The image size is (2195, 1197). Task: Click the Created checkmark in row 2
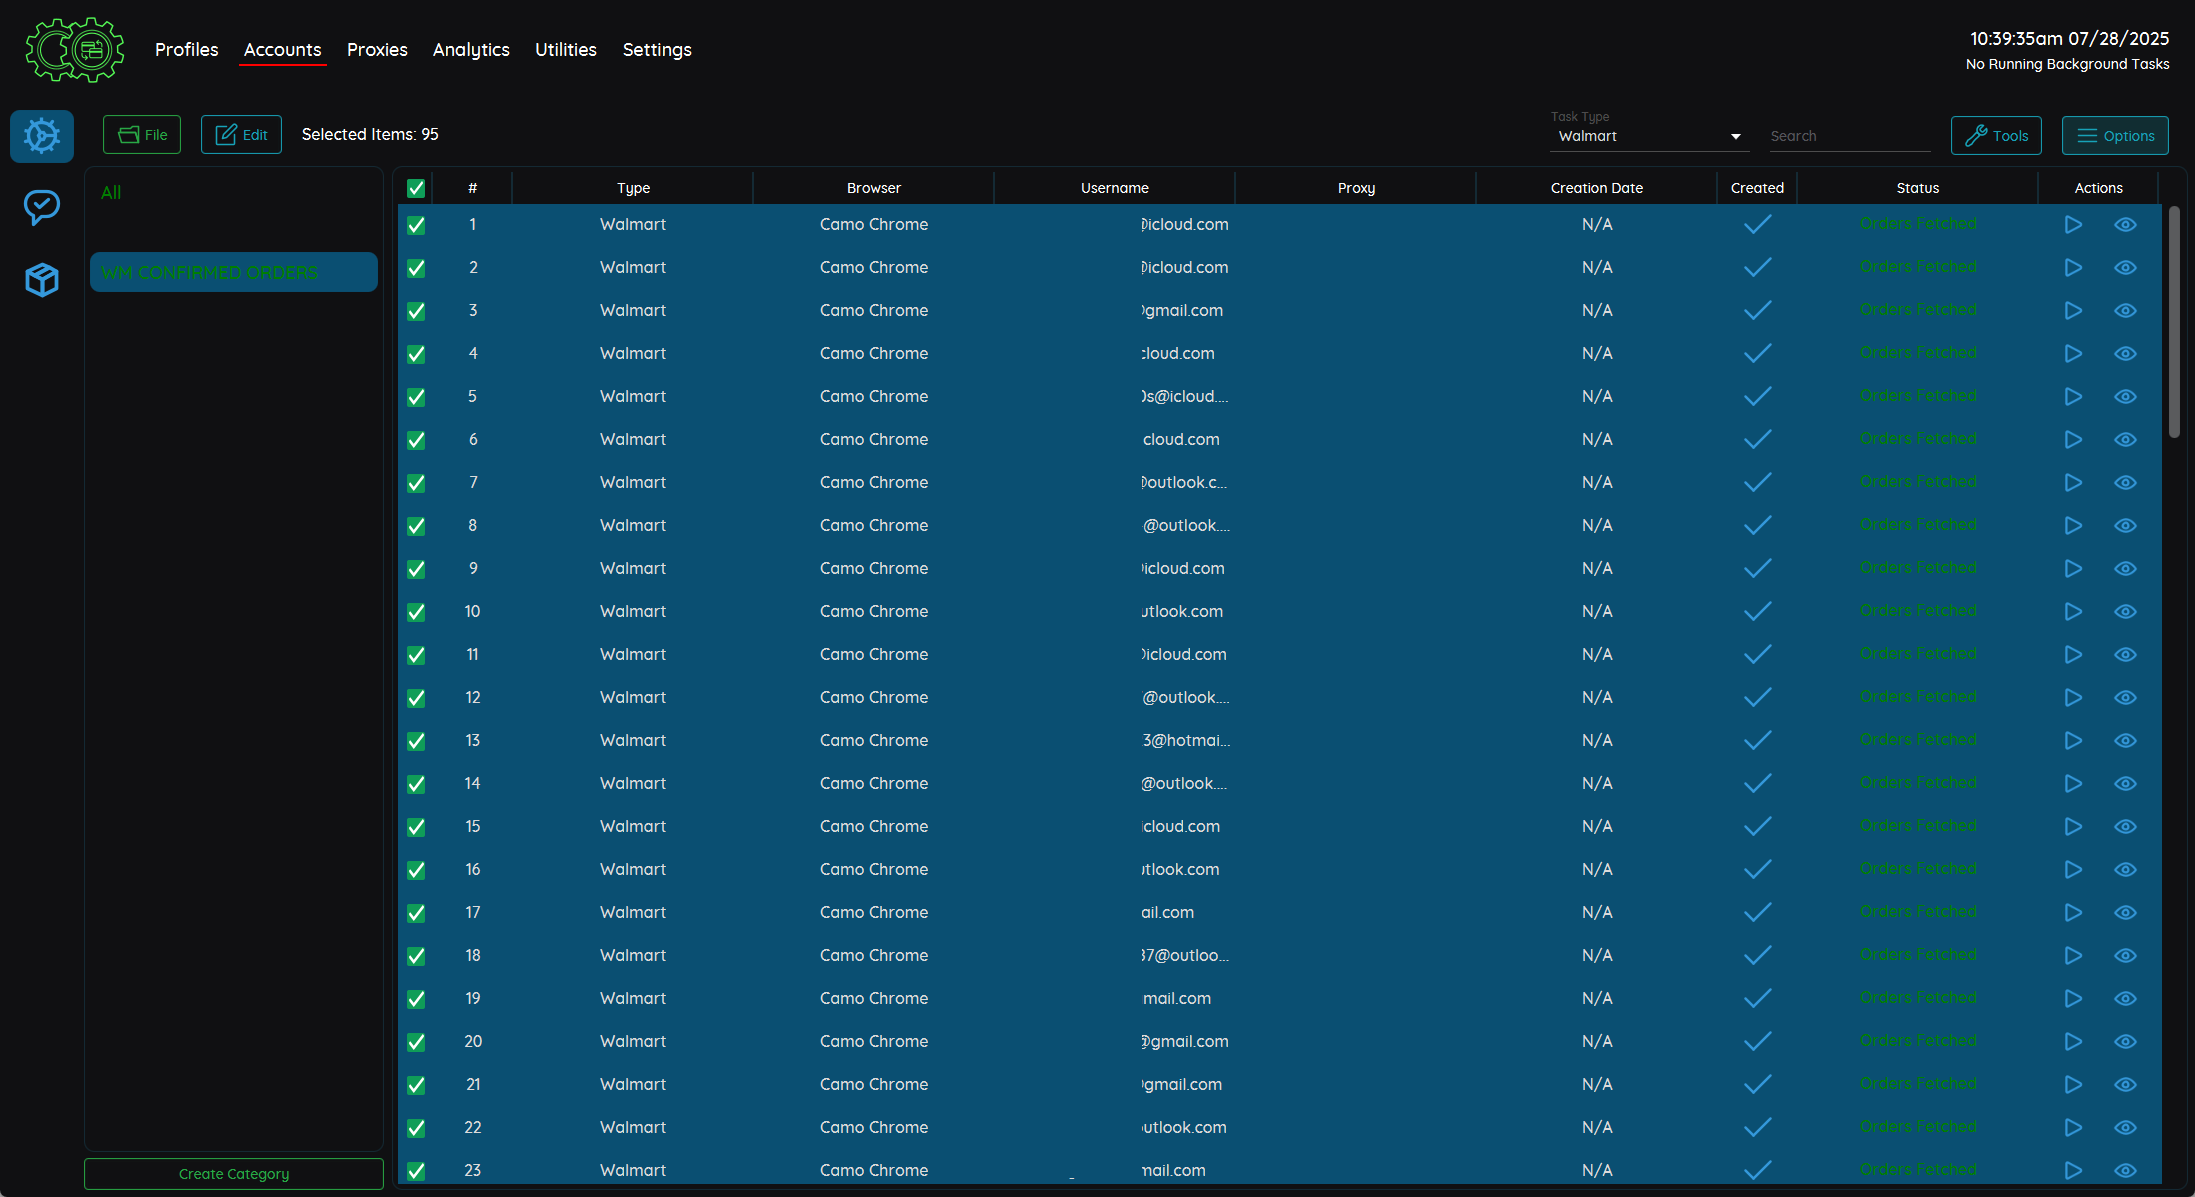coord(1757,268)
